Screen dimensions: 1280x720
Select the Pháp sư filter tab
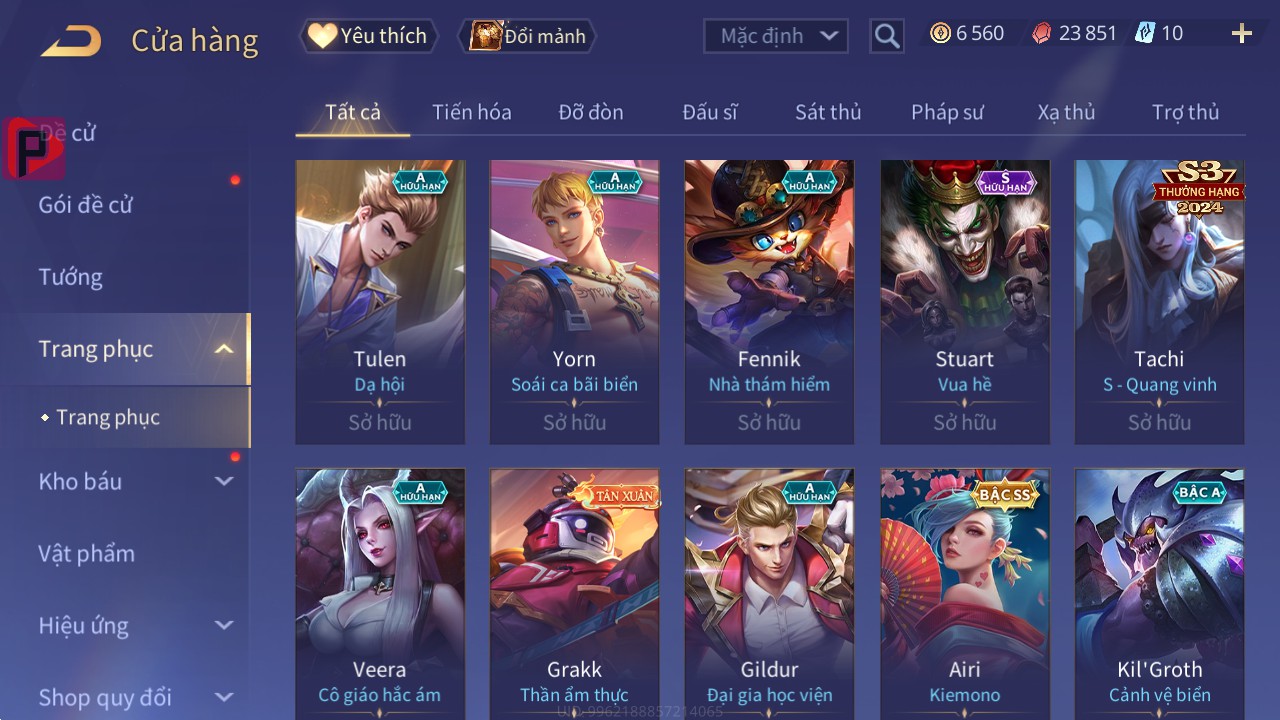(x=947, y=112)
